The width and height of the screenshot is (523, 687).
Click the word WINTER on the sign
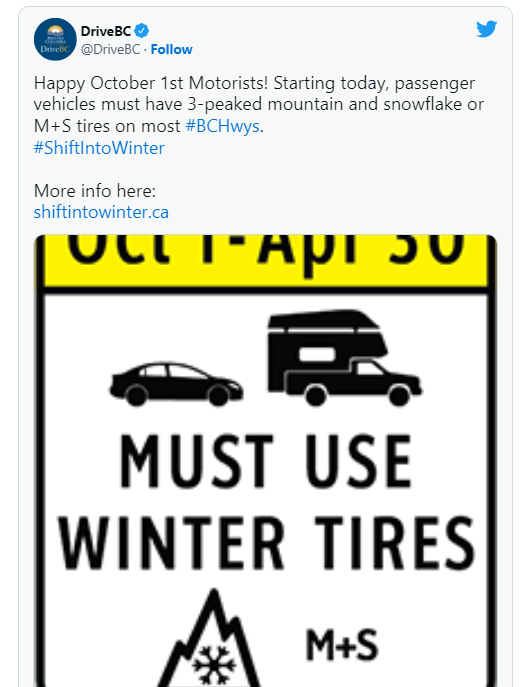(x=172, y=543)
